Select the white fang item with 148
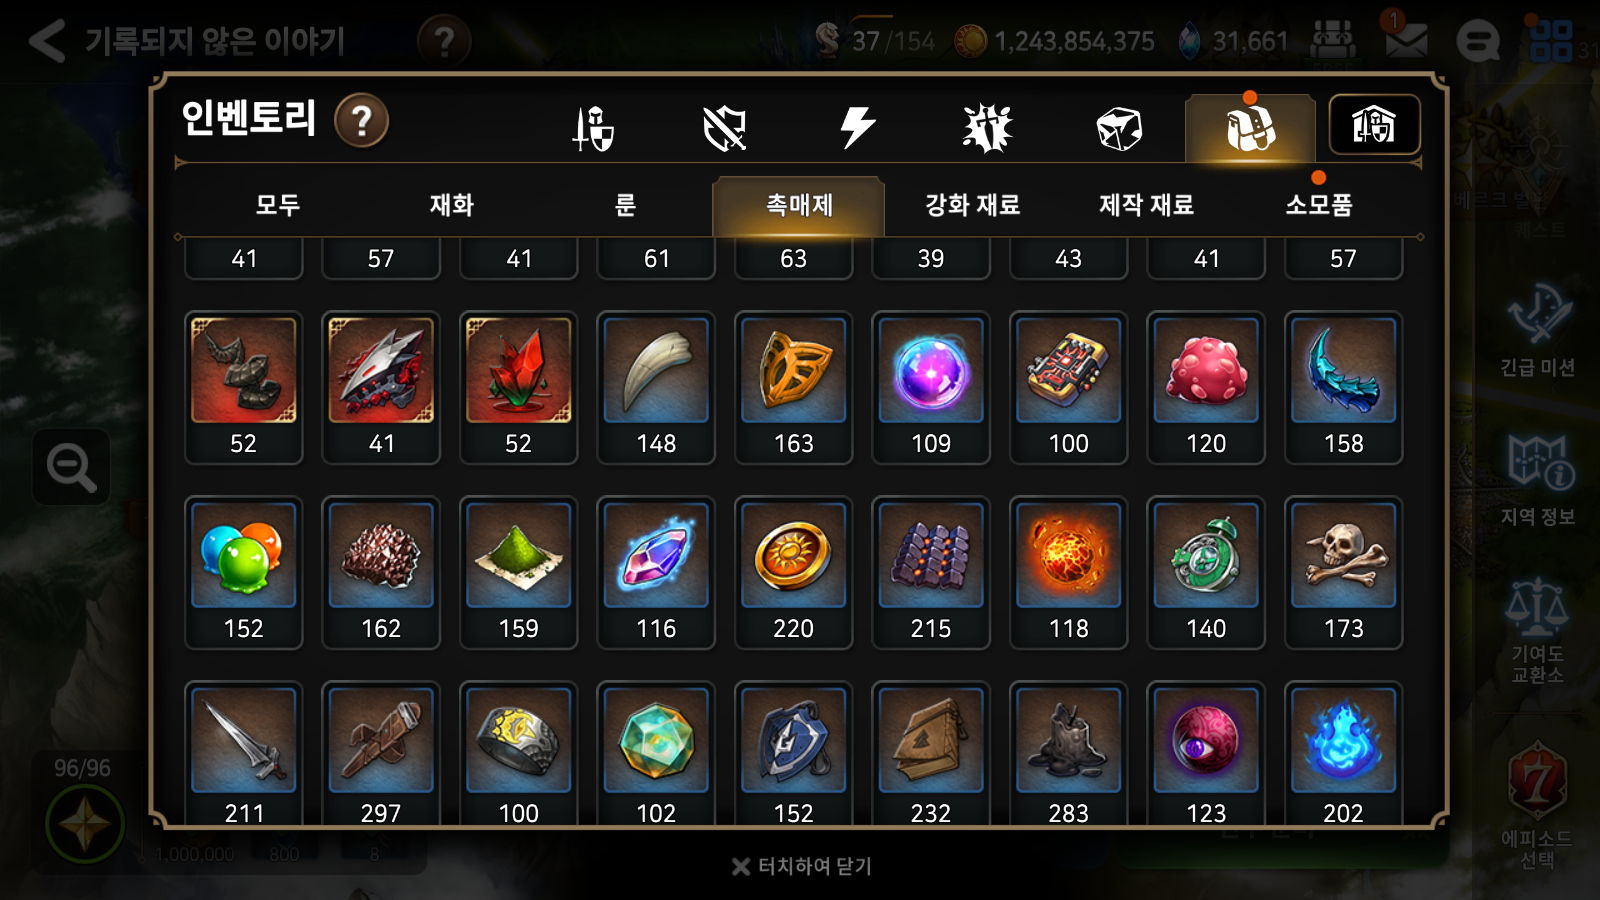 [656, 388]
